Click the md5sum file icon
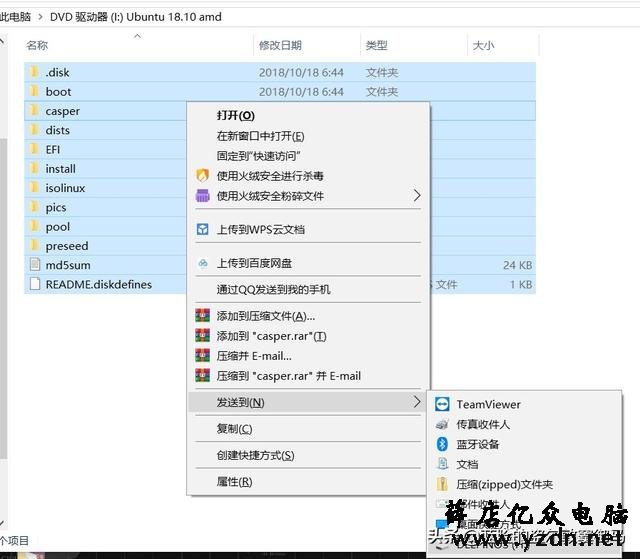The width and height of the screenshot is (640, 559). pyautogui.click(x=35, y=265)
